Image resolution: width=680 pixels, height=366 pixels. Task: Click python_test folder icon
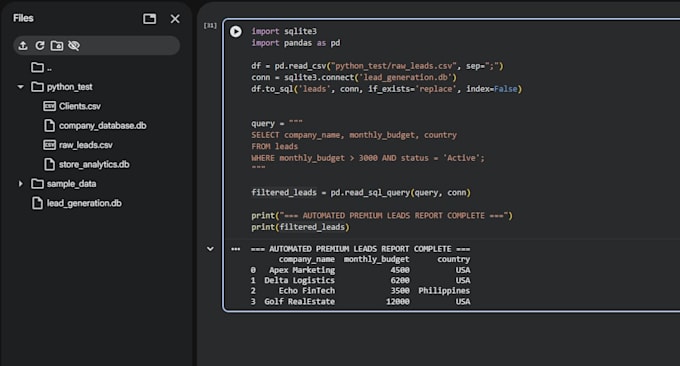37,87
